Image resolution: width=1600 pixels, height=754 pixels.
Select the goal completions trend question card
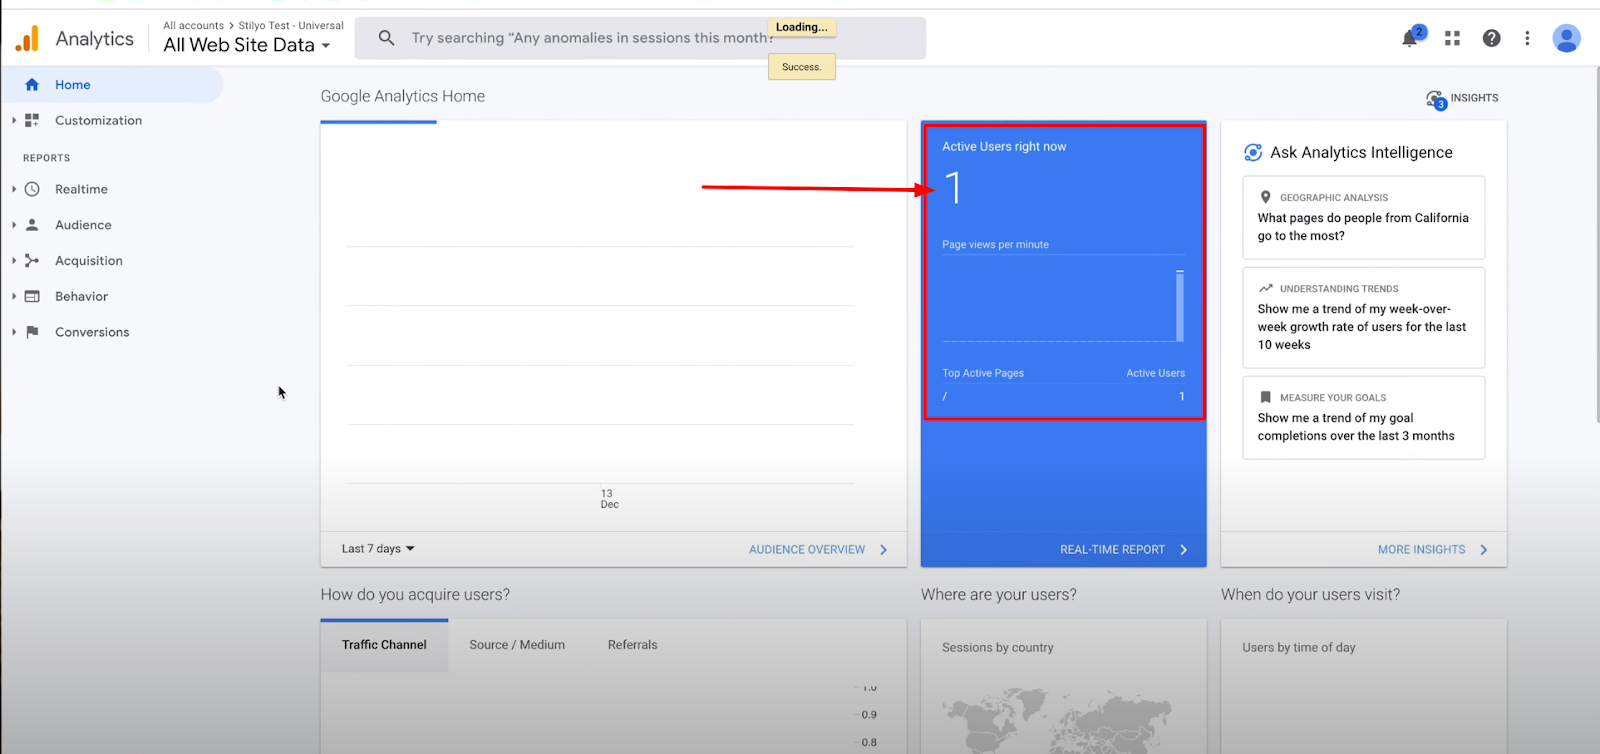tap(1364, 418)
